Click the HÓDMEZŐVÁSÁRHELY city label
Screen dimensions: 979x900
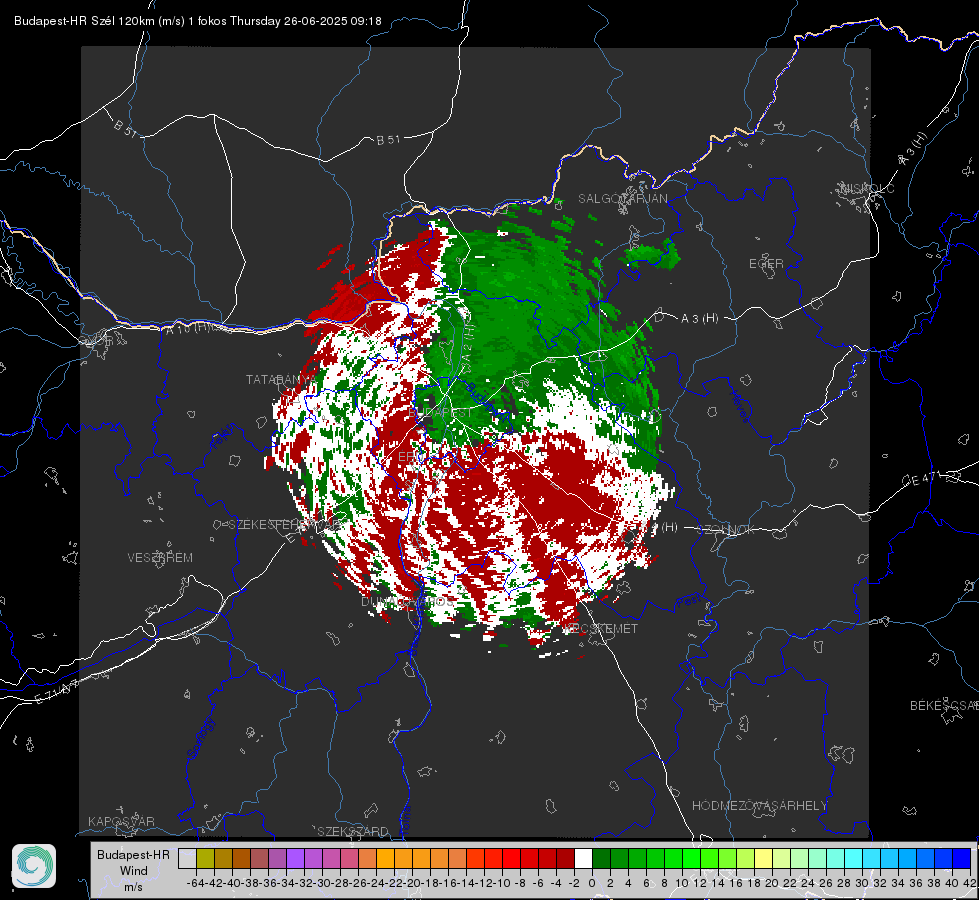pyautogui.click(x=759, y=806)
